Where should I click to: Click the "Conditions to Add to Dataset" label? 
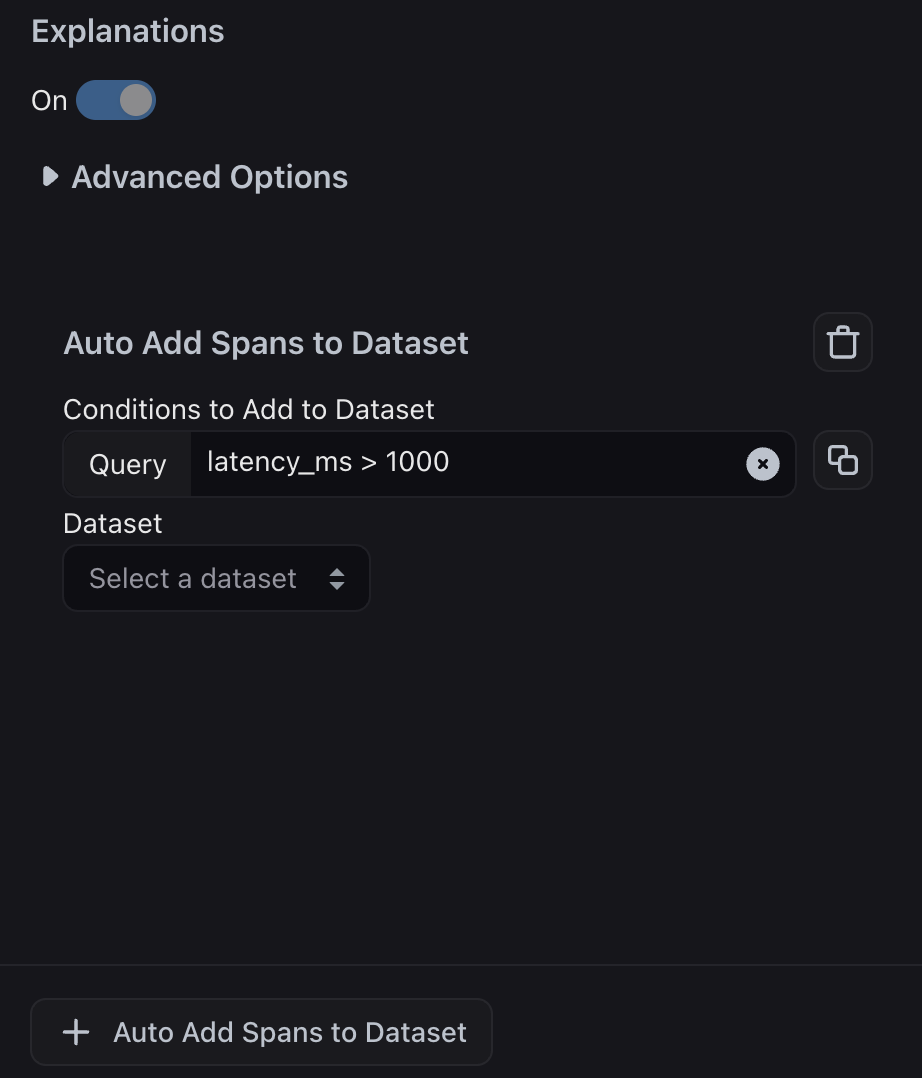coord(249,409)
